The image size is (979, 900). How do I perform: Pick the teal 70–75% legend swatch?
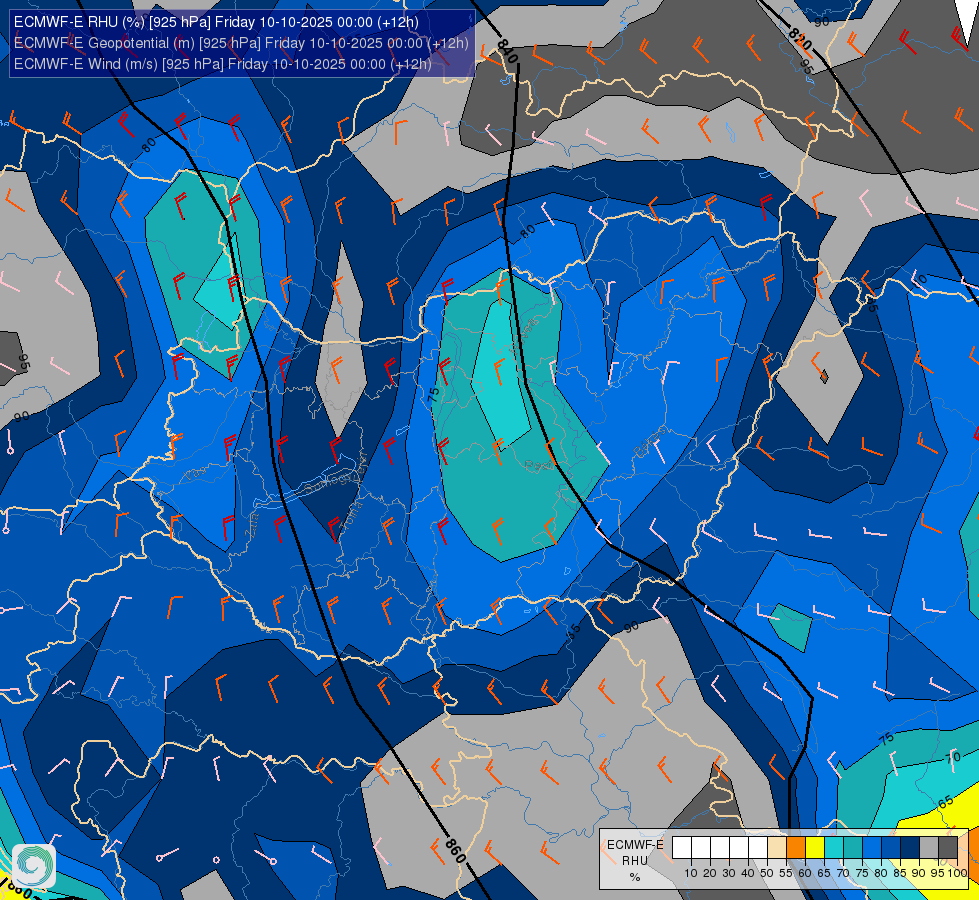coord(853,847)
